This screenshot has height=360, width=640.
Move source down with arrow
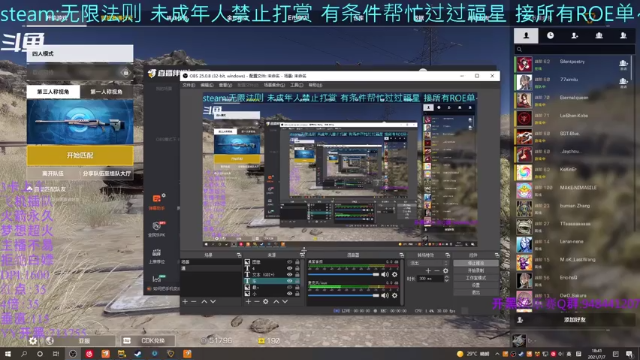[285, 301]
